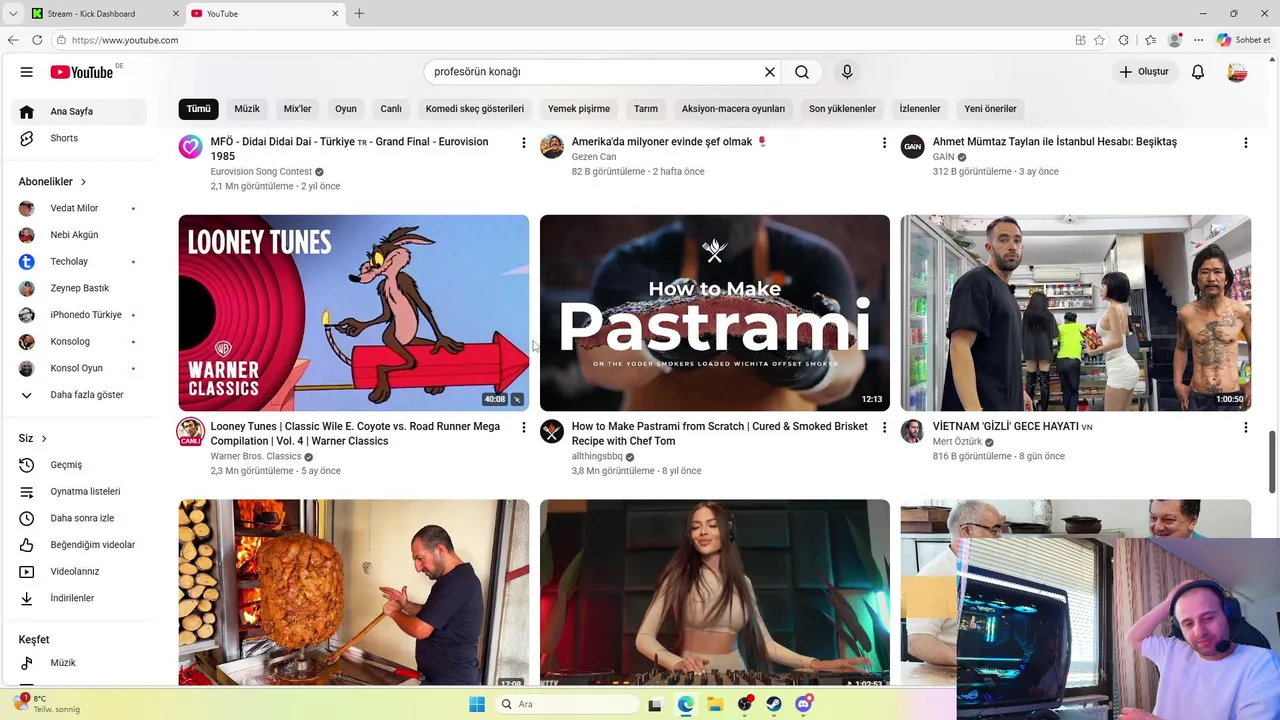Open Steam from the taskbar
Screen dimensions: 1280x720
774,704
